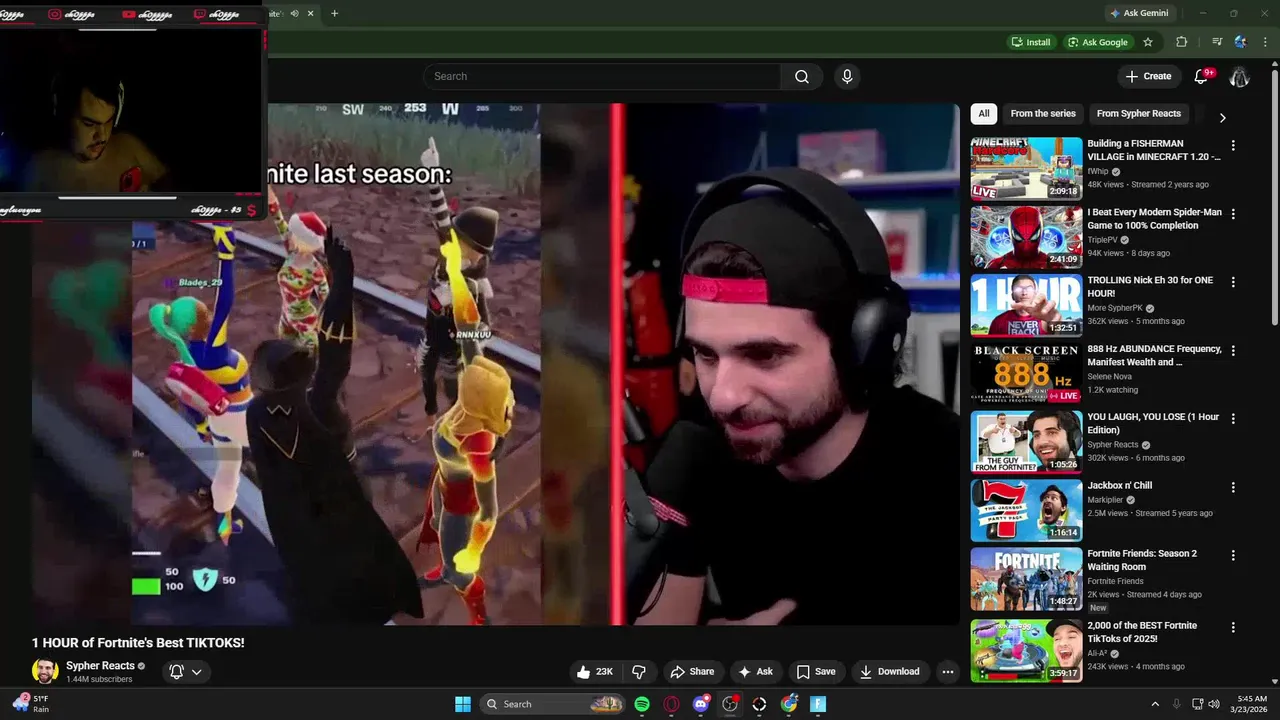The image size is (1280, 720).
Task: Mute the tab via the speaker icon
Action: click(x=294, y=13)
